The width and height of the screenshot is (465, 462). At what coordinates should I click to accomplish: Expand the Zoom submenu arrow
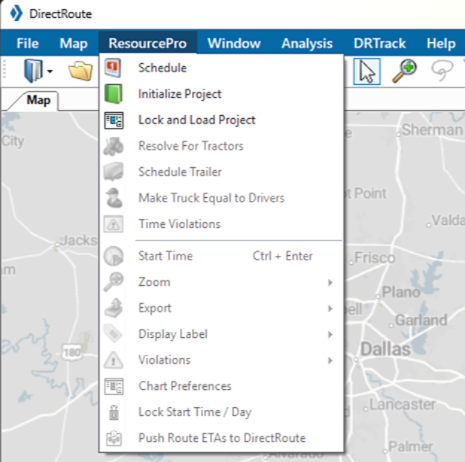point(330,282)
